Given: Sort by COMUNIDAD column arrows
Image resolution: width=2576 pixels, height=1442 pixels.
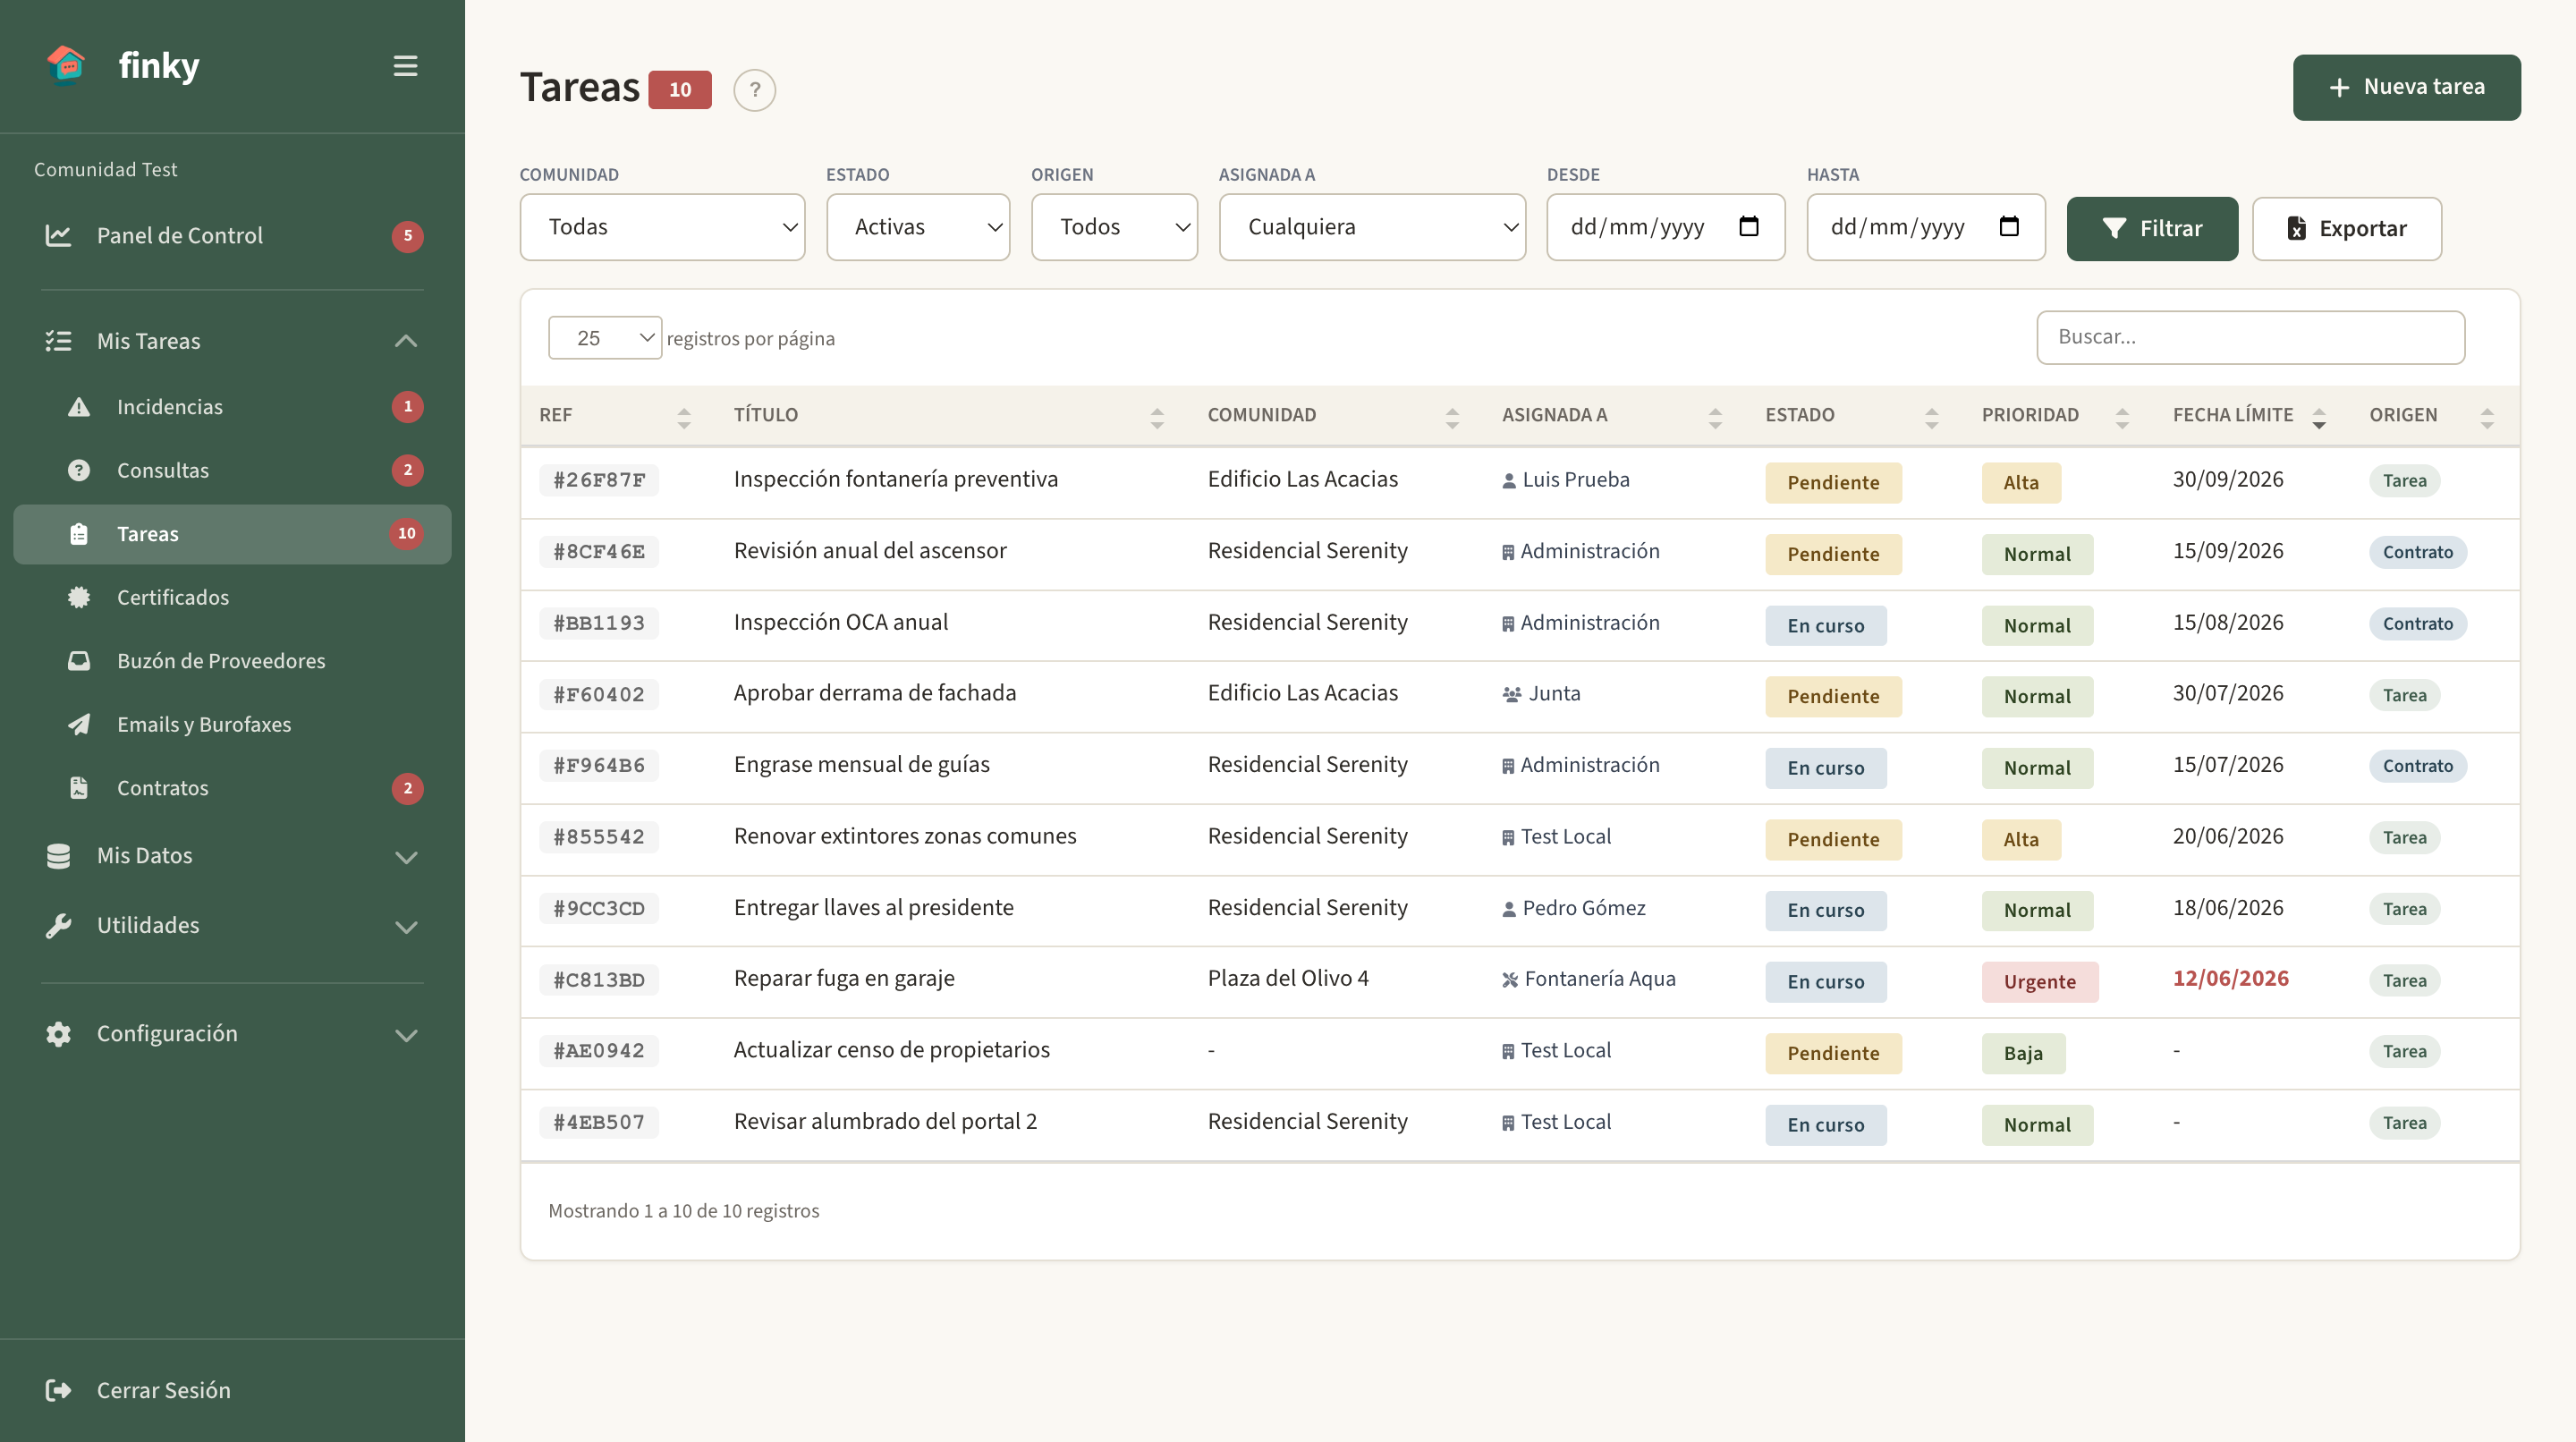Looking at the screenshot, I should click(1452, 418).
